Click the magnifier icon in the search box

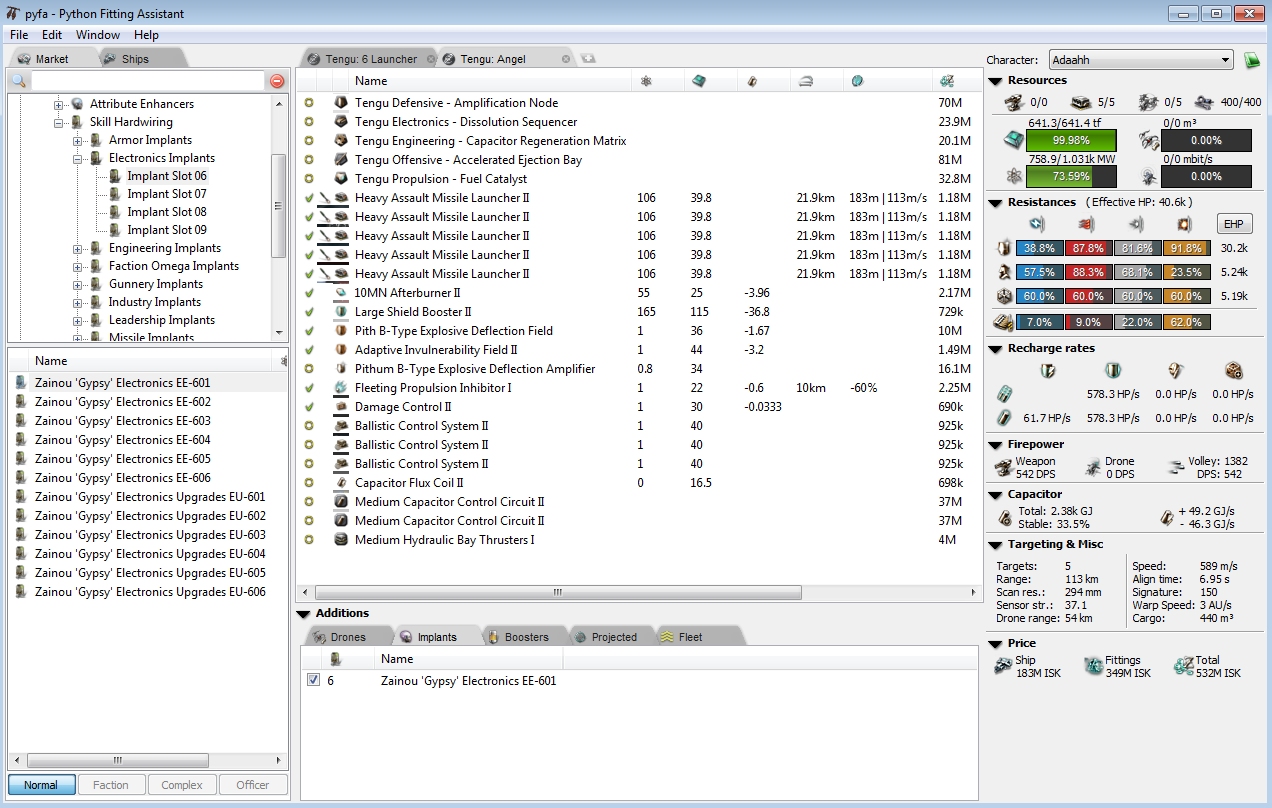19,81
